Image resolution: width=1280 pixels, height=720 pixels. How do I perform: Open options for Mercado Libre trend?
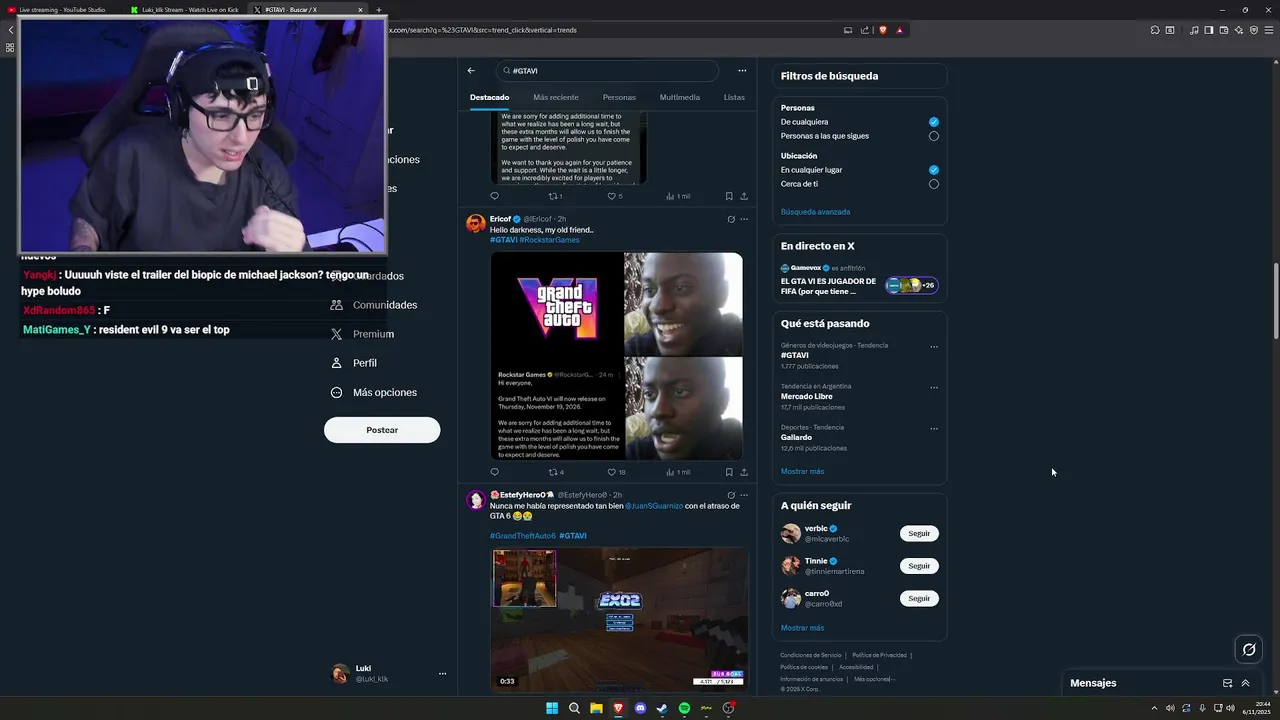pos(934,388)
